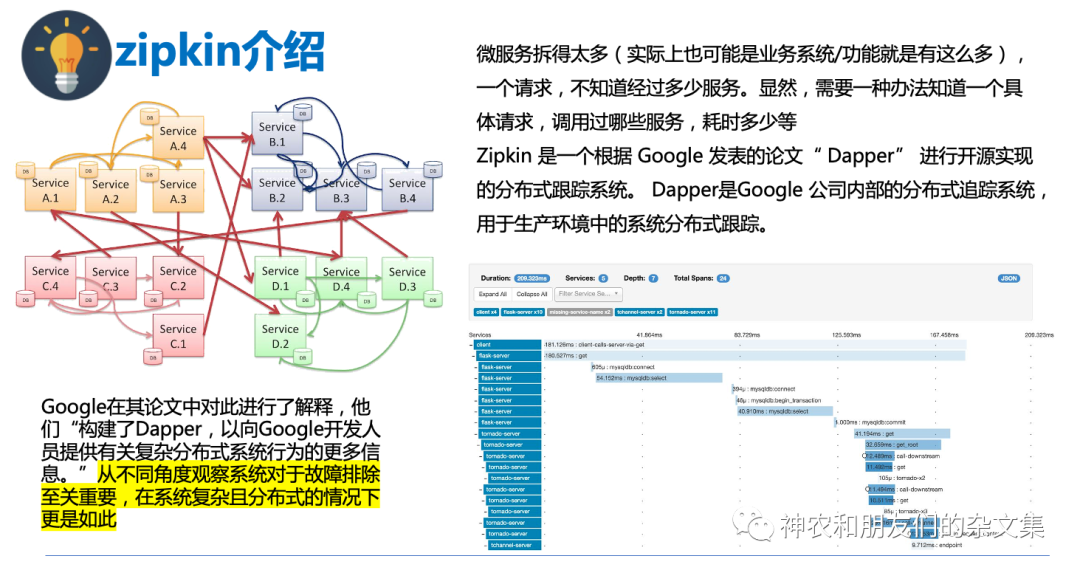Viewport: 1080px width, 573px height.
Task: Select the client x4 service tag
Action: point(486,312)
